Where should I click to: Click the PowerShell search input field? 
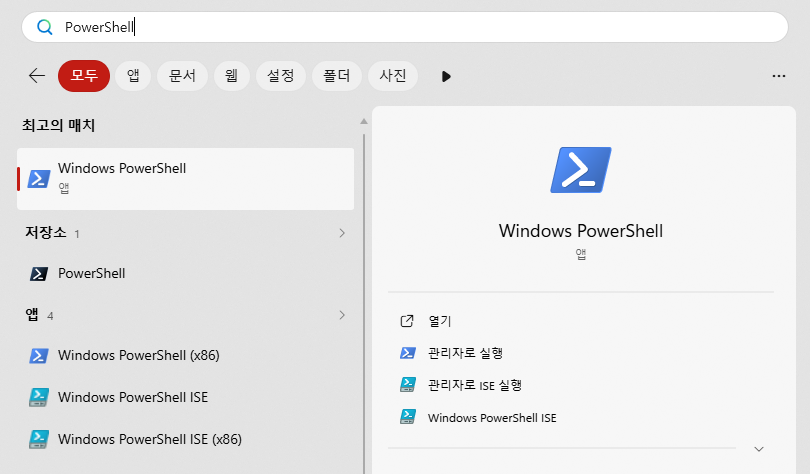(404, 27)
